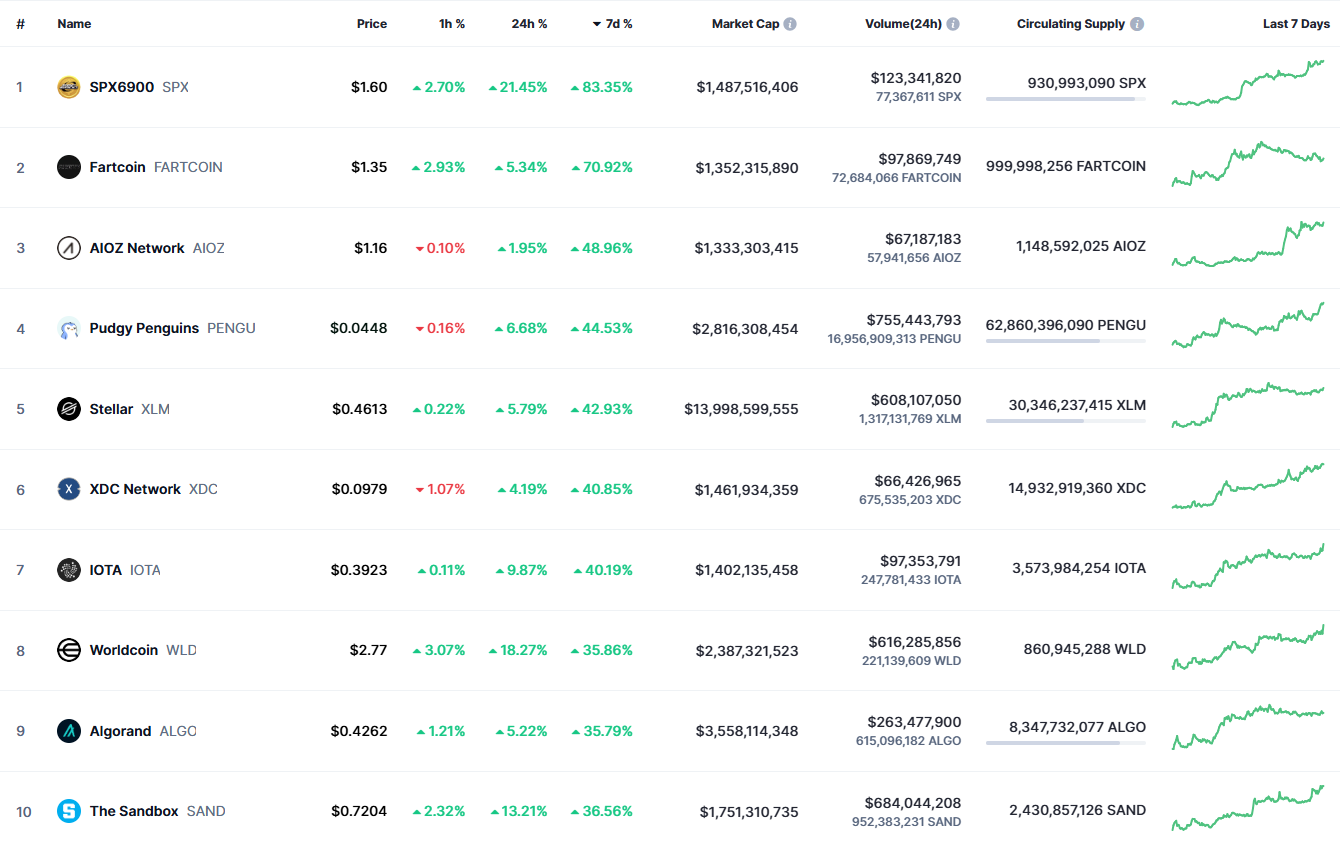The width and height of the screenshot is (1343, 845).
Task: Click Pudgy Penguins volume $755,443,793
Action: (914, 320)
